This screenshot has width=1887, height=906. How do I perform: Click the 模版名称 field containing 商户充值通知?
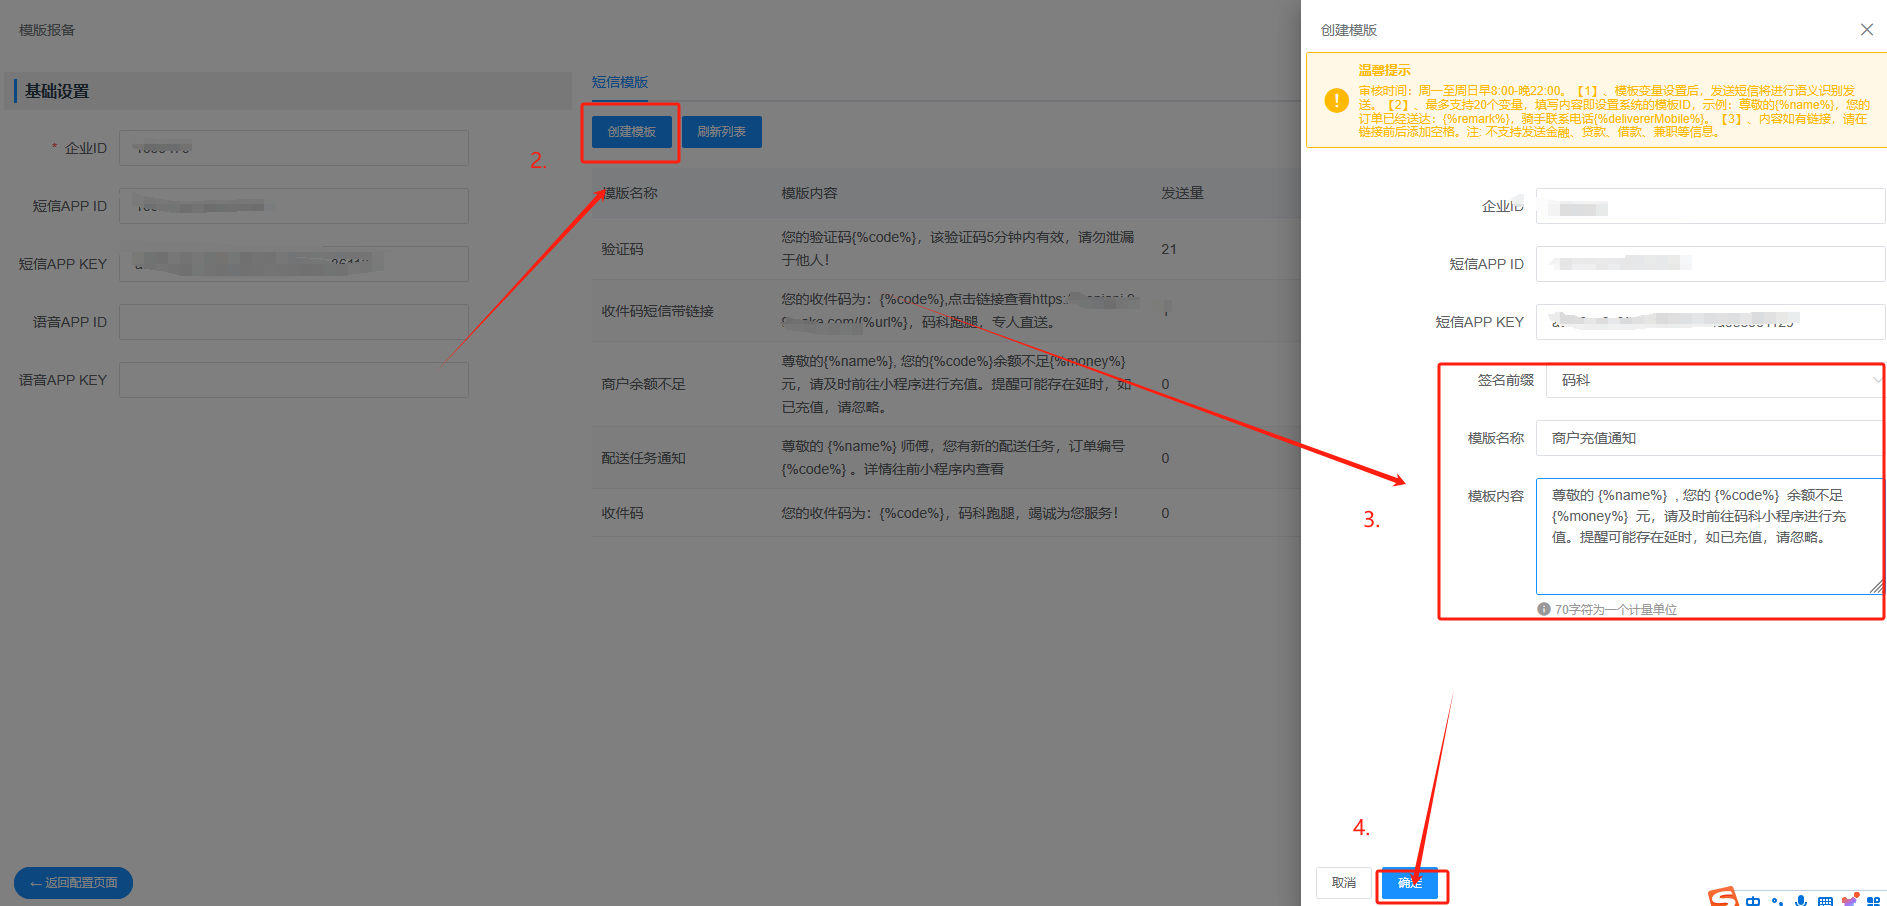pyautogui.click(x=1710, y=438)
